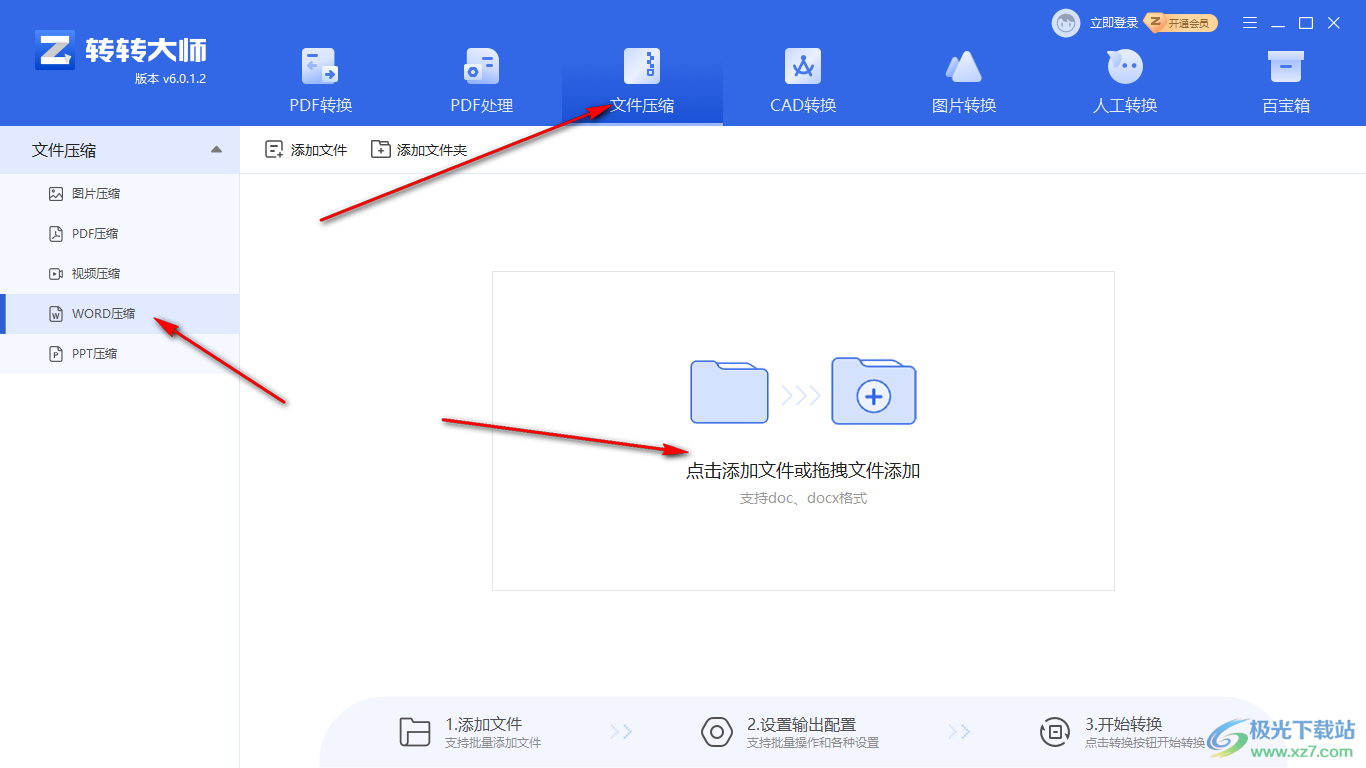Screen dimensions: 1366x768
Task: Switch to the CAD转换 tab label
Action: (x=803, y=105)
